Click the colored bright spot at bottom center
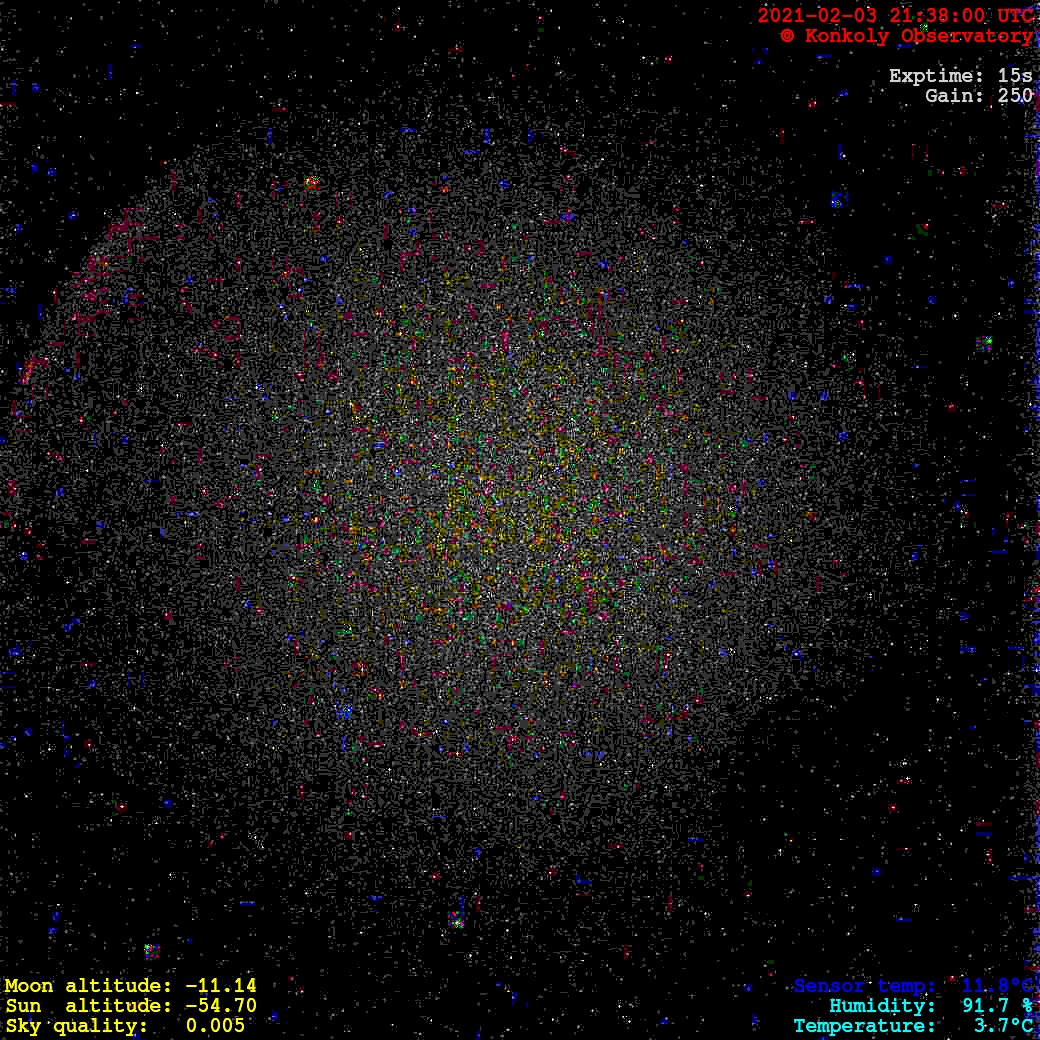 tap(456, 919)
